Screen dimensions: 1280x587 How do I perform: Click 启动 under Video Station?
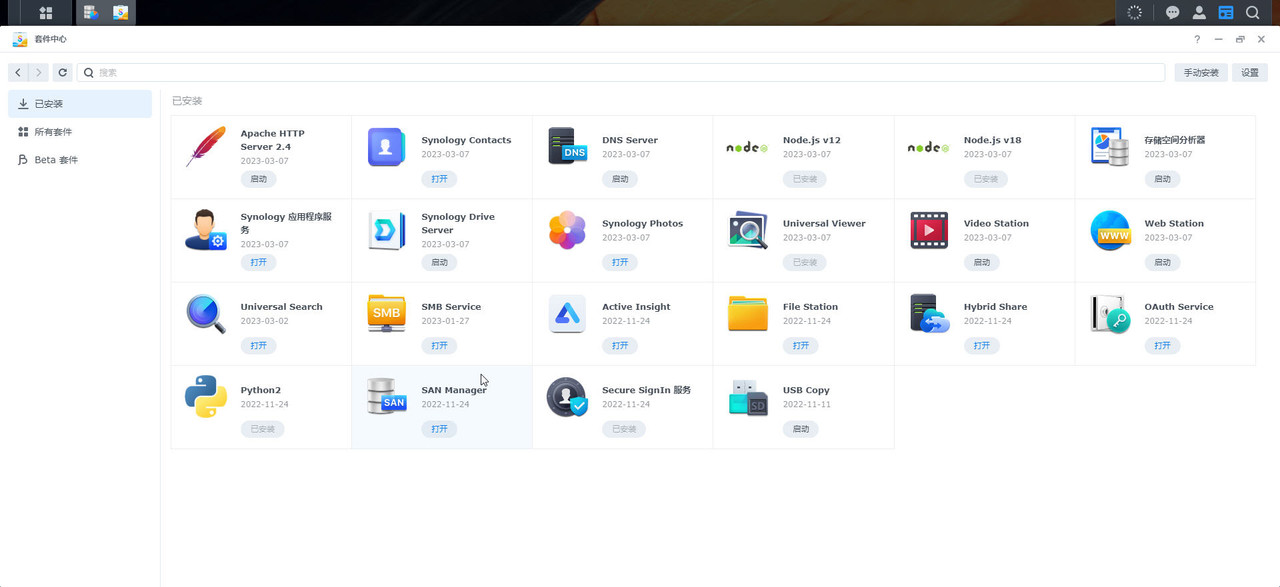(981, 262)
